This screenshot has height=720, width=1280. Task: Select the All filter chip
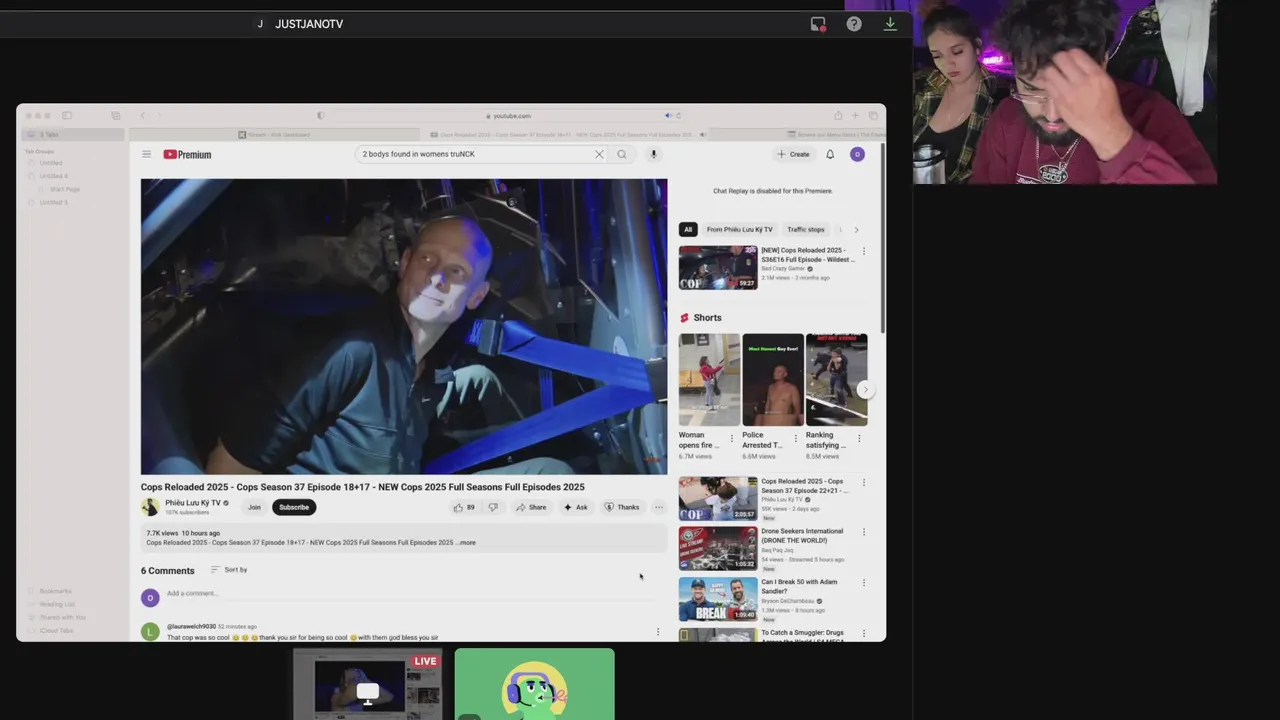[688, 230]
